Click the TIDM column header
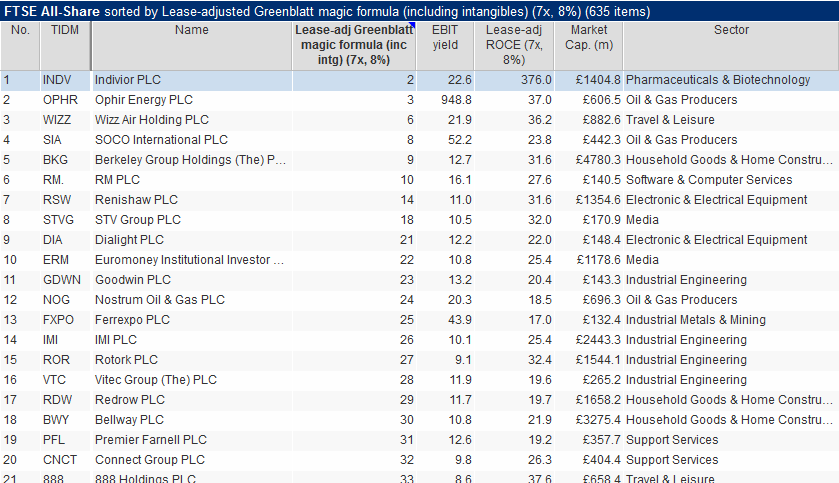The image size is (839, 483). (x=65, y=45)
